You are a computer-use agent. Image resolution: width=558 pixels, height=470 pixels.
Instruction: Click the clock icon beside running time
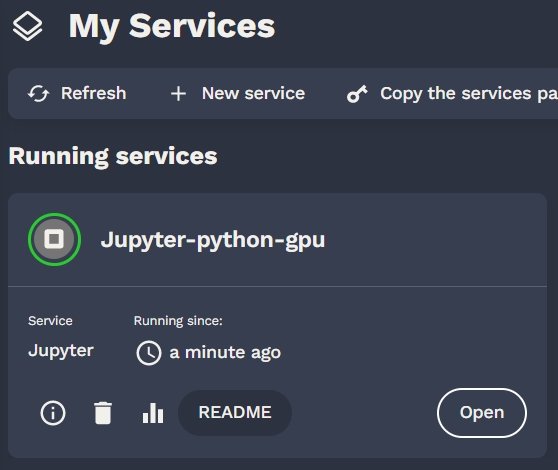point(149,353)
